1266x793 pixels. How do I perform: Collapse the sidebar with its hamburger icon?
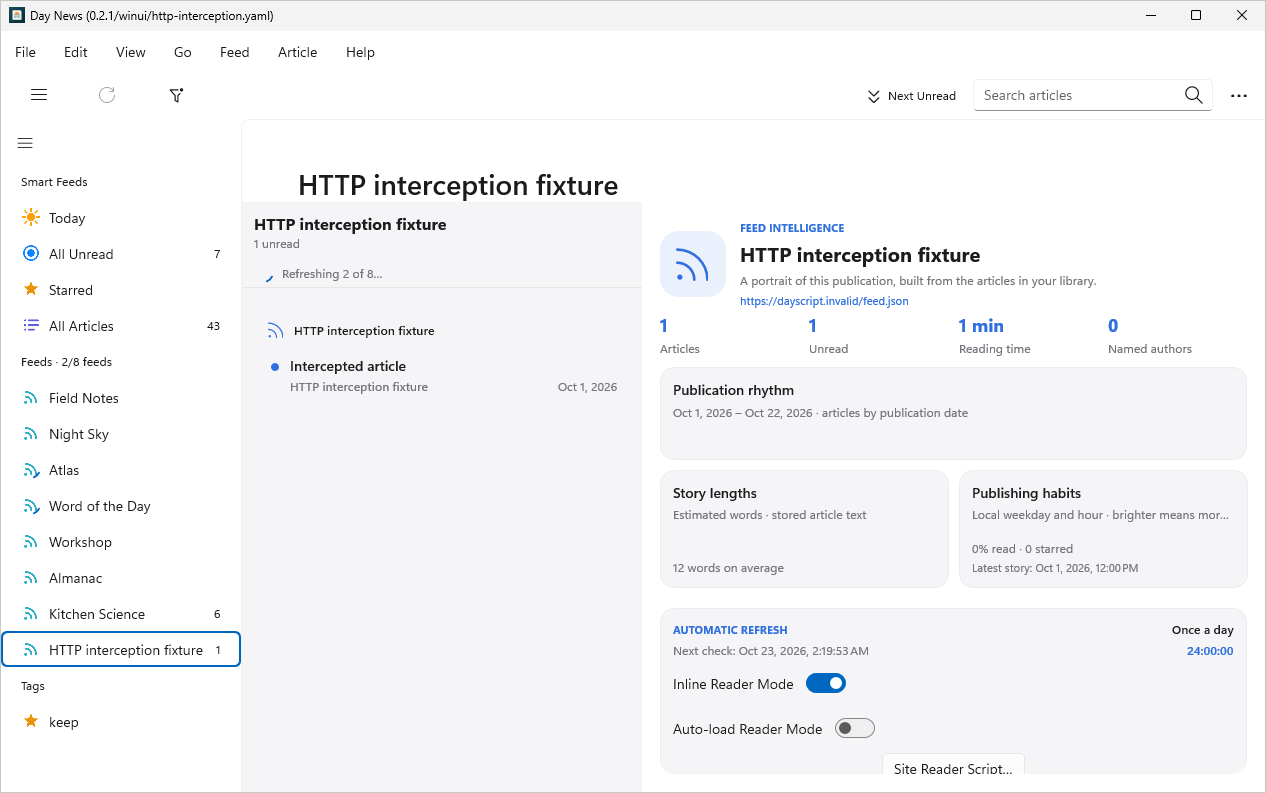(x=25, y=143)
